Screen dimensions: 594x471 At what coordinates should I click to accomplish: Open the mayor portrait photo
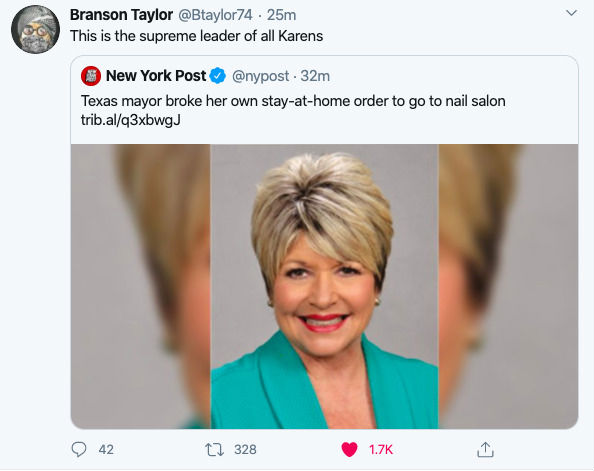pos(324,286)
